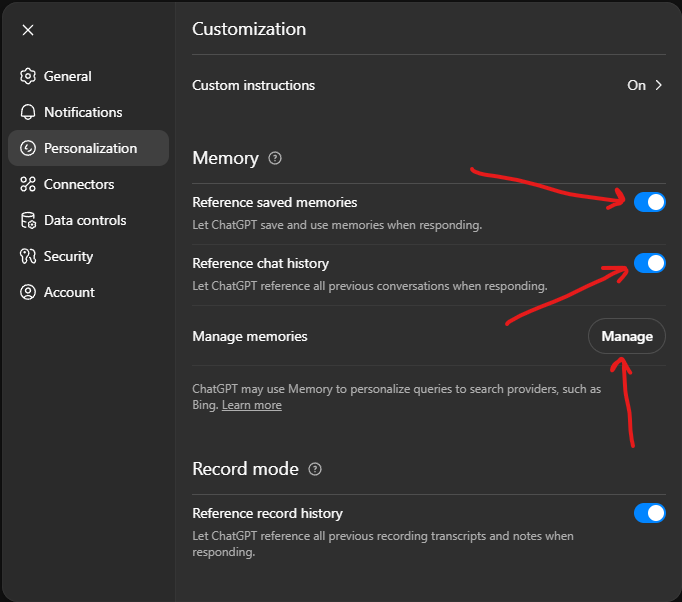Open Security settings
Image resolution: width=682 pixels, height=602 pixels.
tap(88, 256)
